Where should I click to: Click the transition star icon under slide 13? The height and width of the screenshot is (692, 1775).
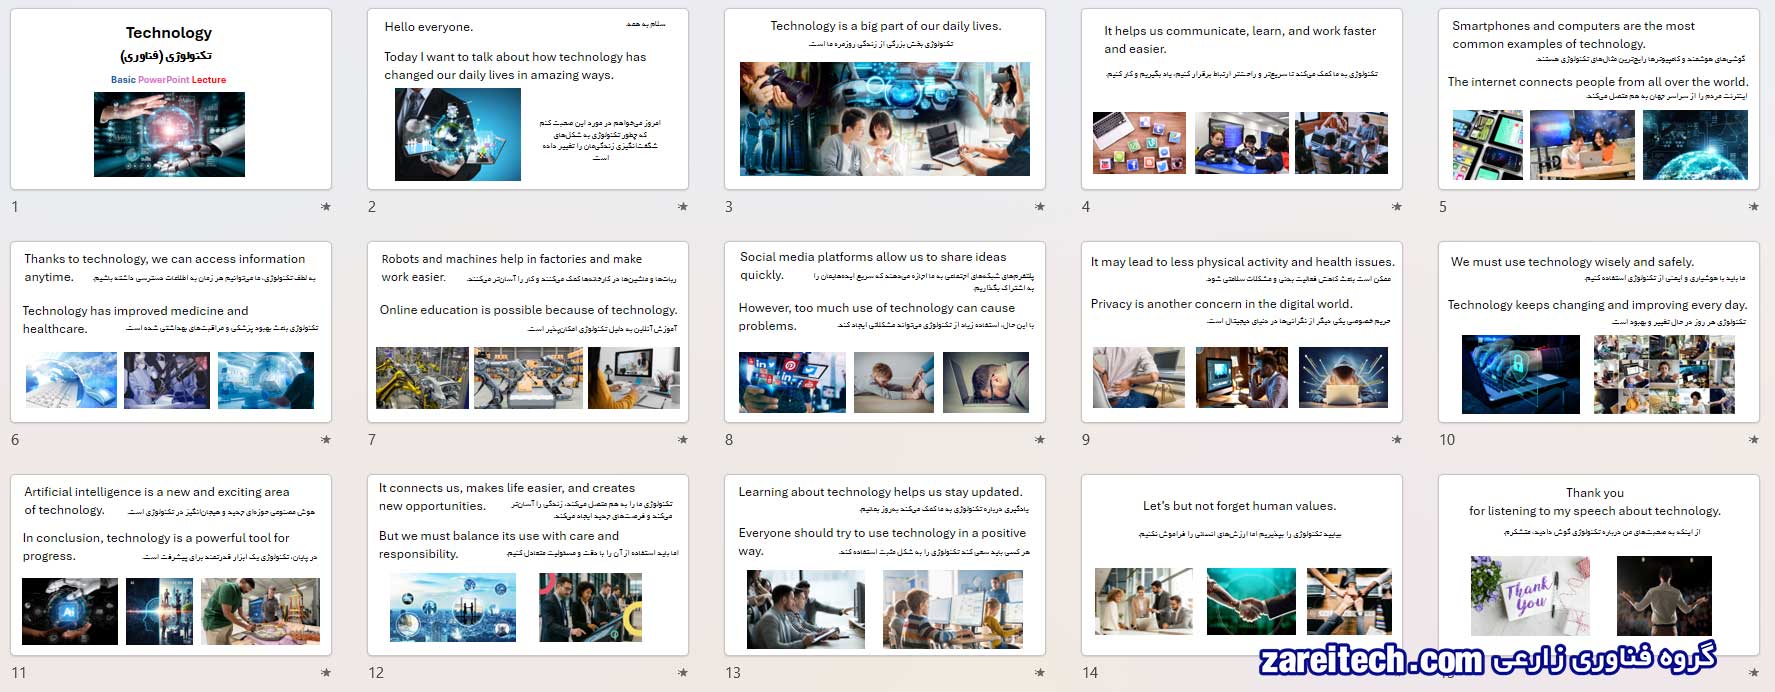(1040, 673)
